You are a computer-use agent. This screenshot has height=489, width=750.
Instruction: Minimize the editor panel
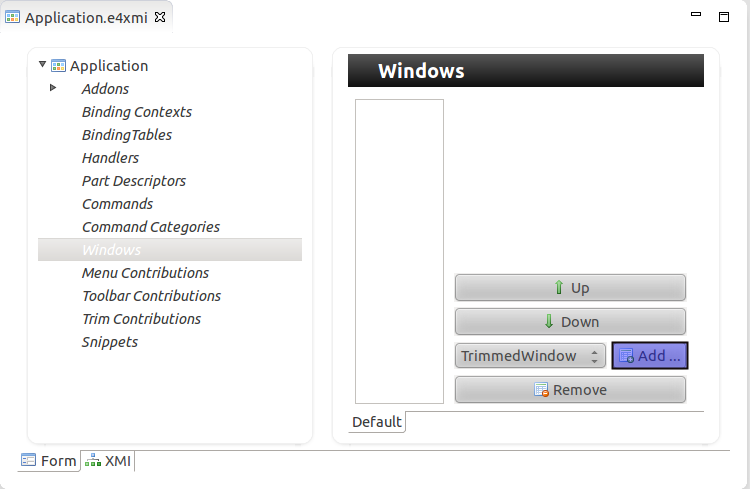click(695, 16)
